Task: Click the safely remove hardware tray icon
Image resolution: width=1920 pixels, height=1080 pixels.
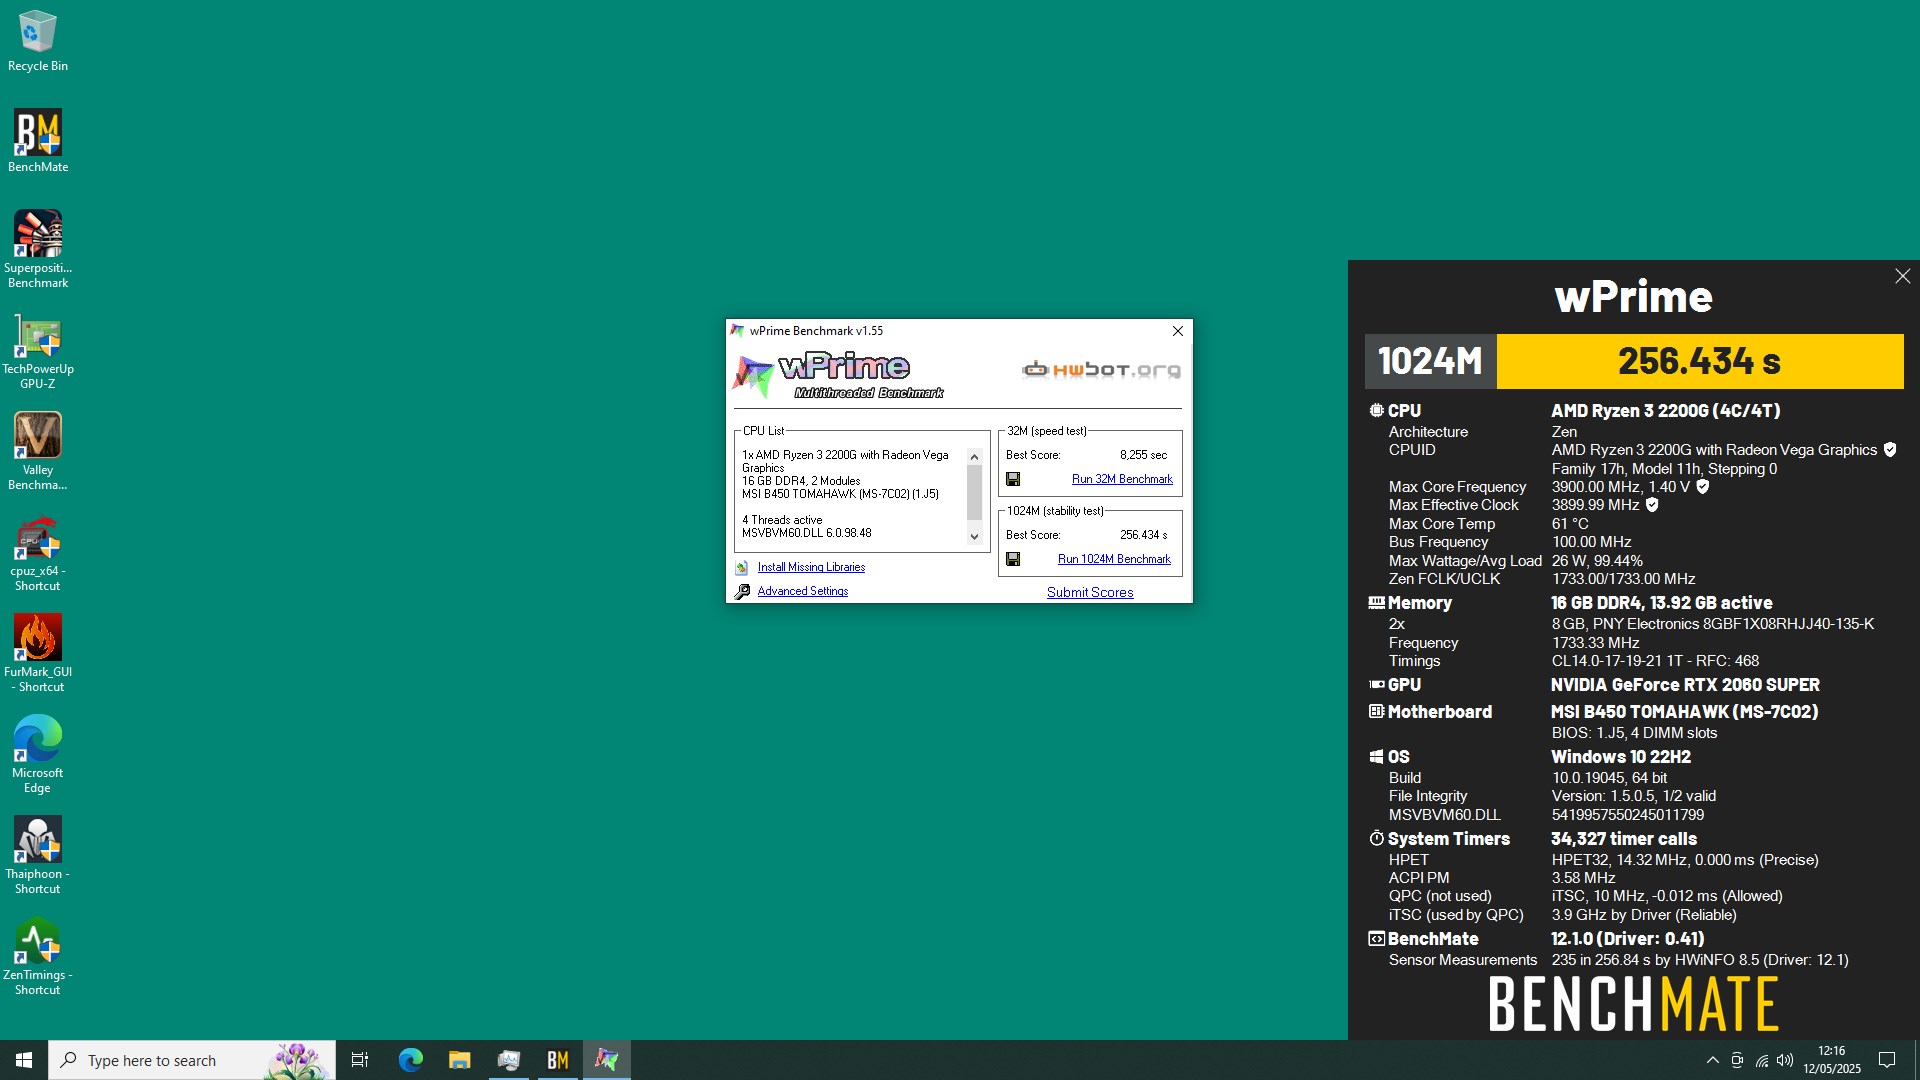Action: 1737,1060
